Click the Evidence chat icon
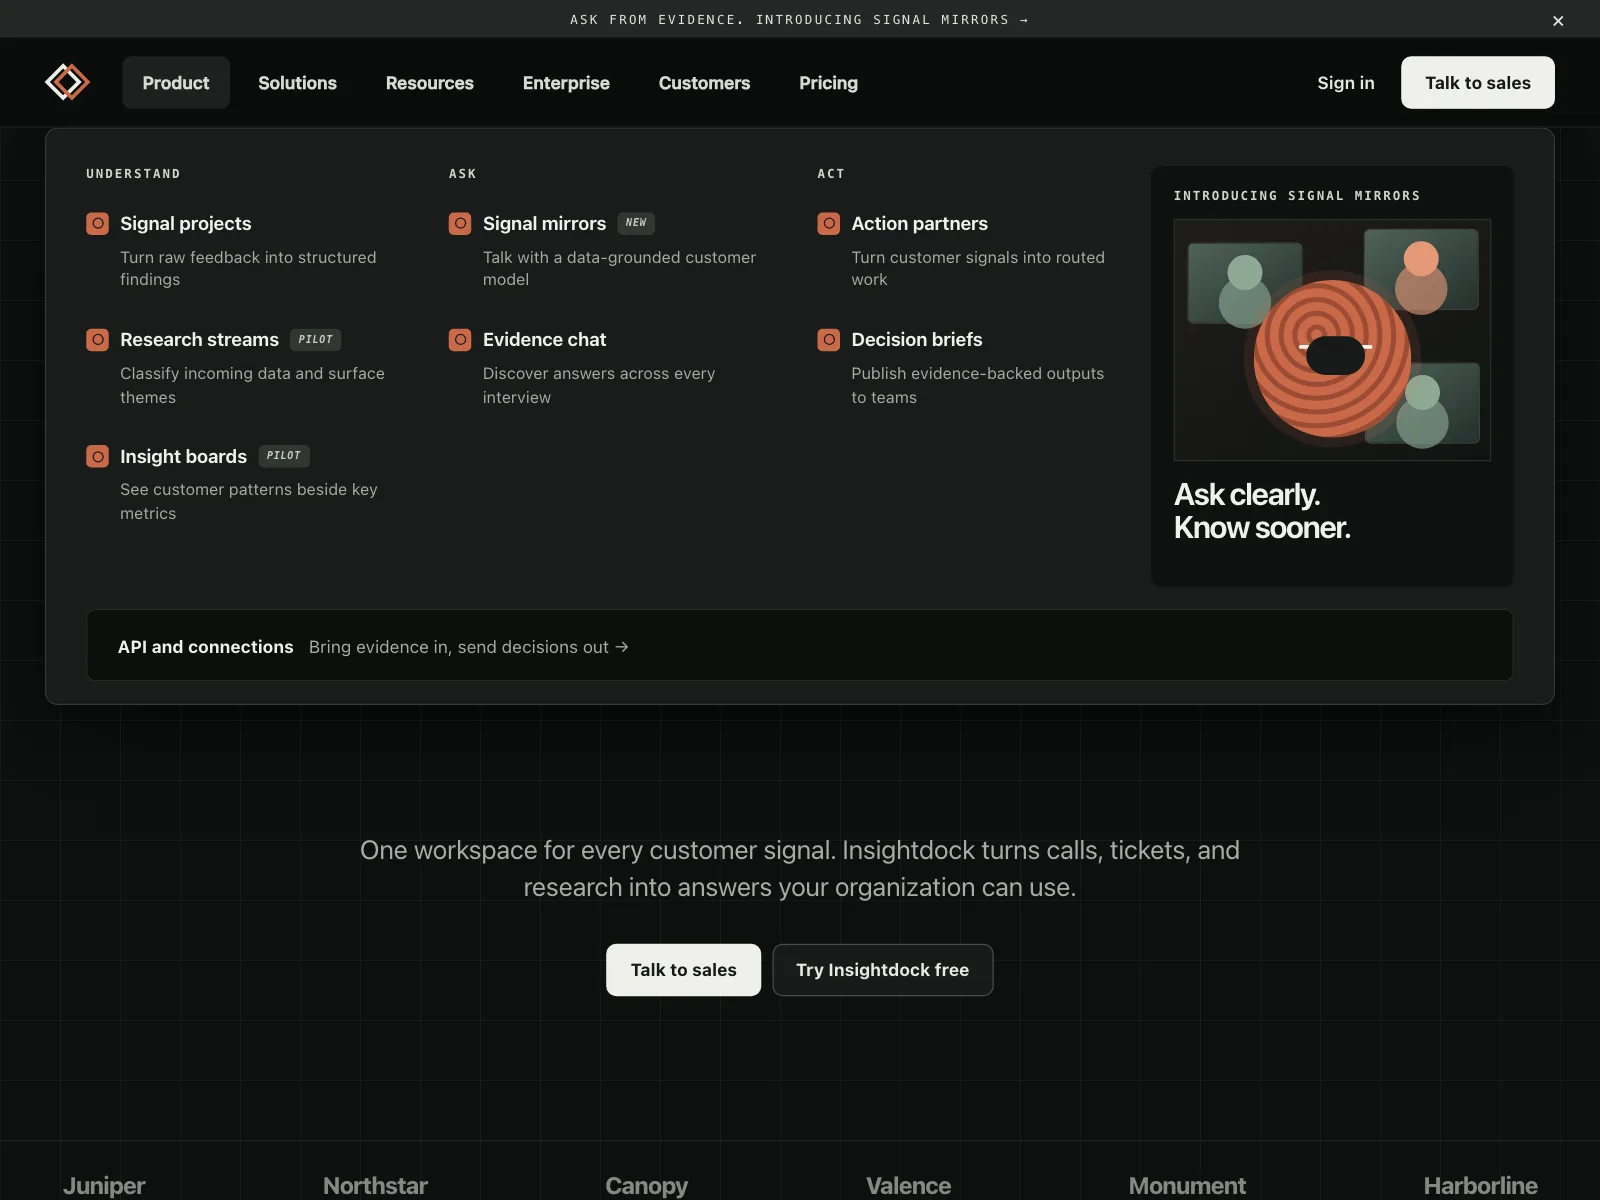Screen dimensions: 1600x1200 [460, 340]
